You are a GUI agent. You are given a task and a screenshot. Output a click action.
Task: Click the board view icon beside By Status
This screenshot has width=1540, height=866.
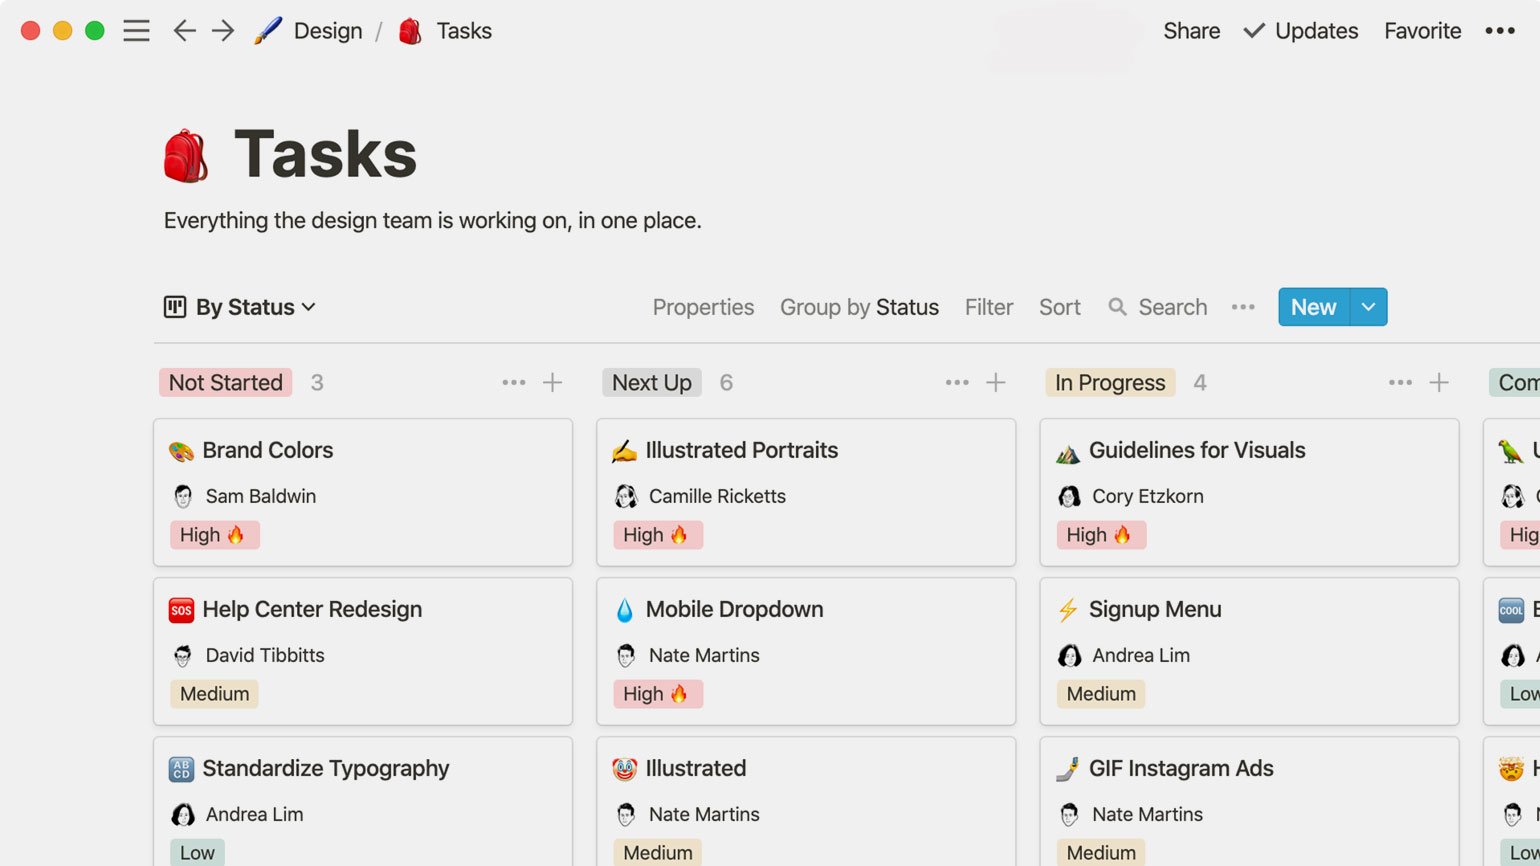[175, 307]
